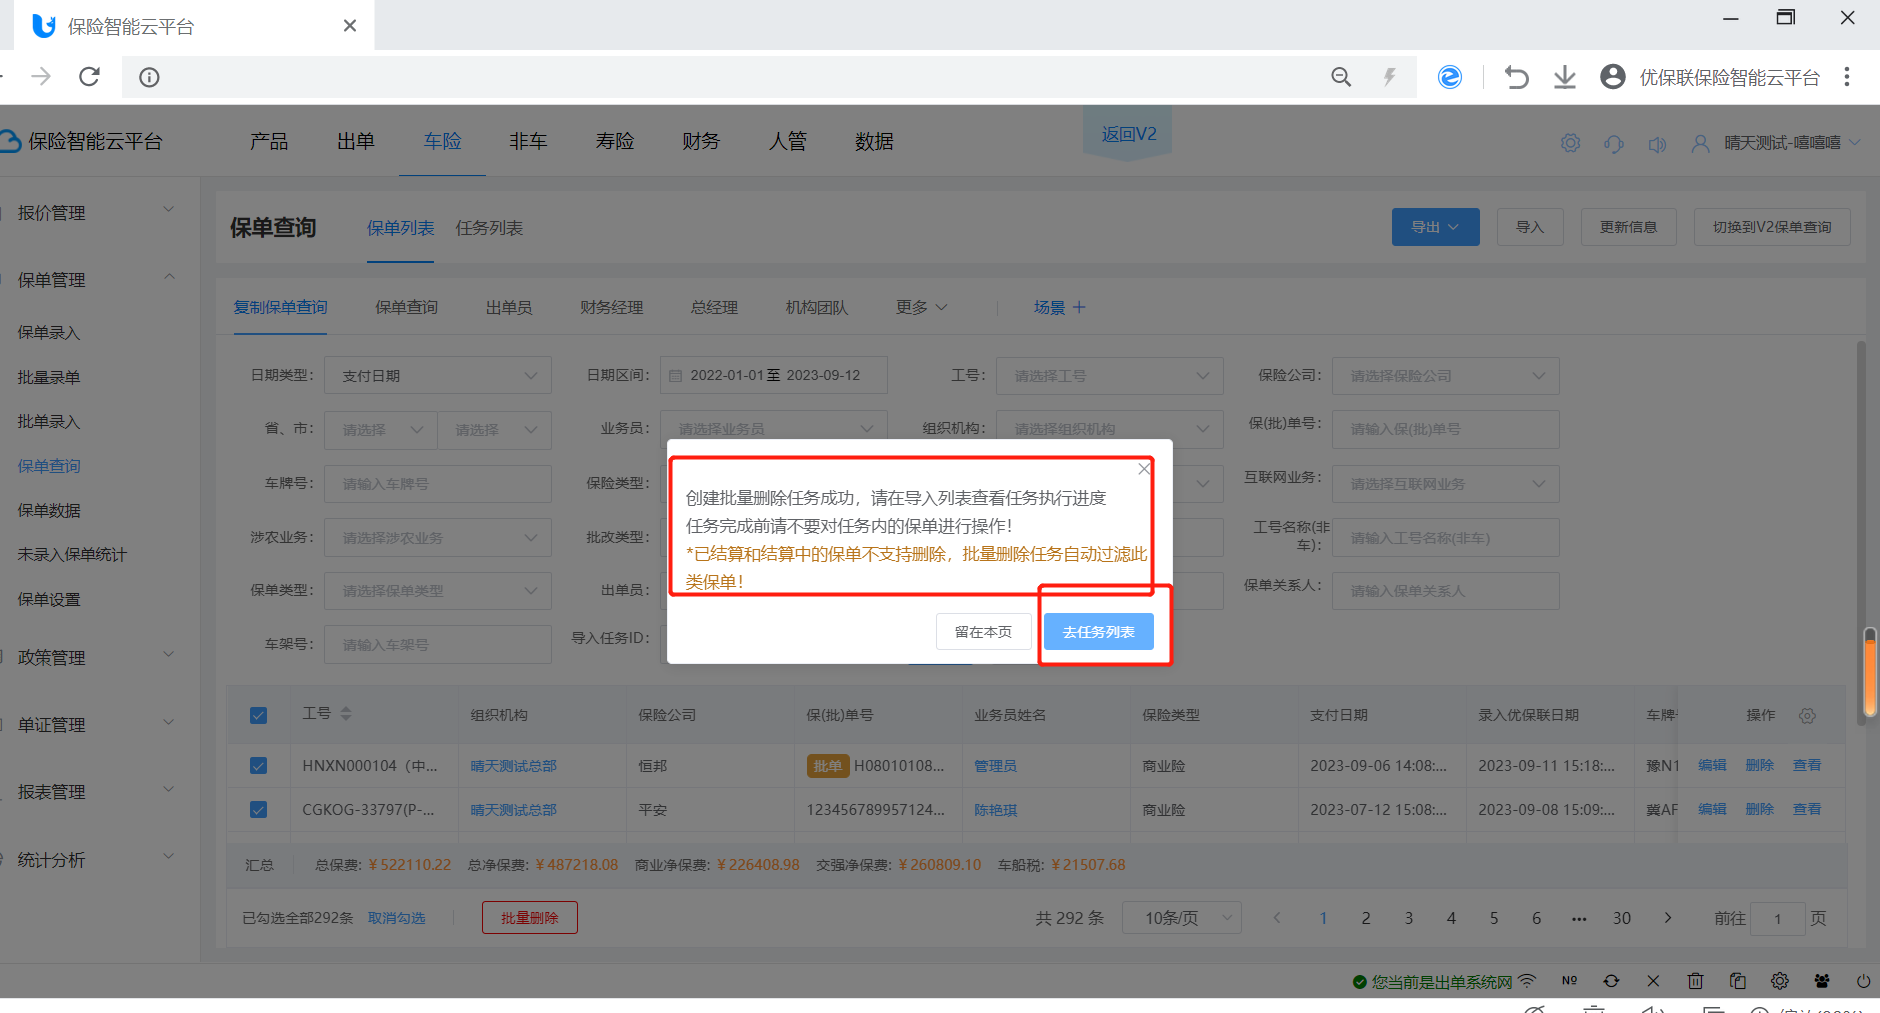1880x1013 pixels.
Task: Open the 互联网业务 dropdown
Action: [1446, 483]
